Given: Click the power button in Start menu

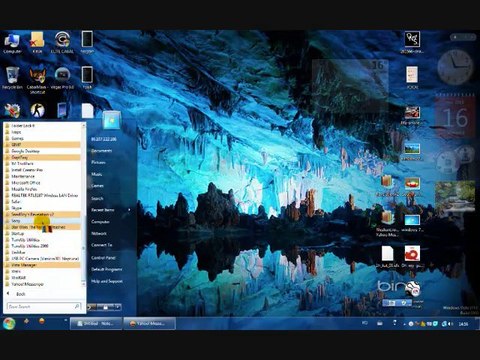Looking at the screenshot, I should tap(93, 307).
